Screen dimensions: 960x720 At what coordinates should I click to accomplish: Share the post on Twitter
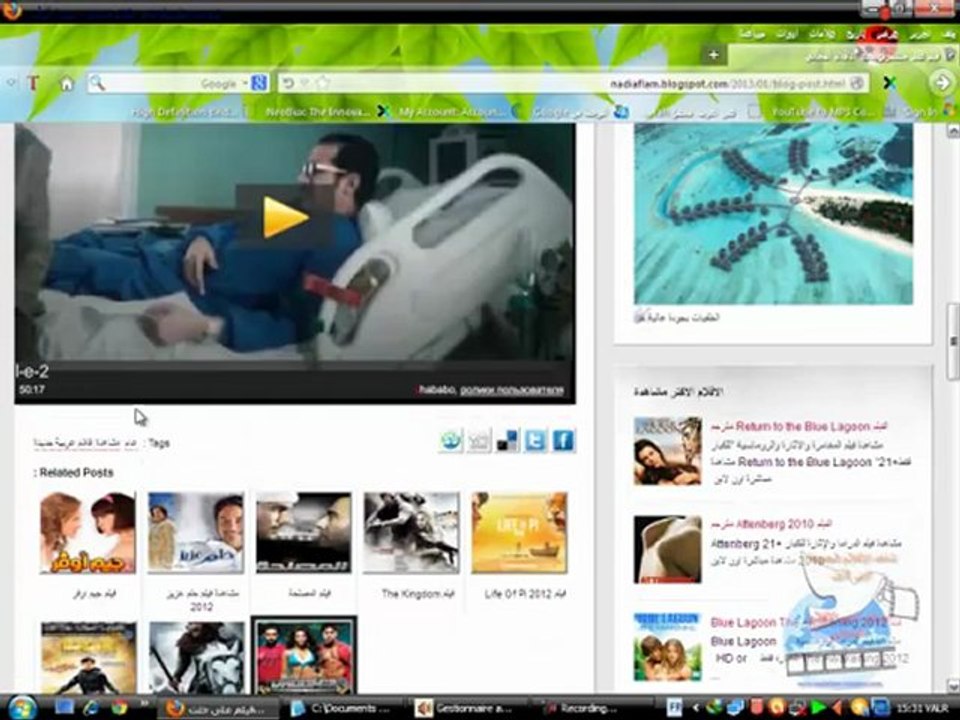pos(535,440)
